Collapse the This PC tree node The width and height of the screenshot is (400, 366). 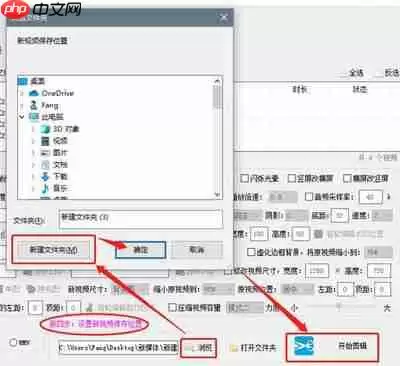pyautogui.click(x=22, y=117)
